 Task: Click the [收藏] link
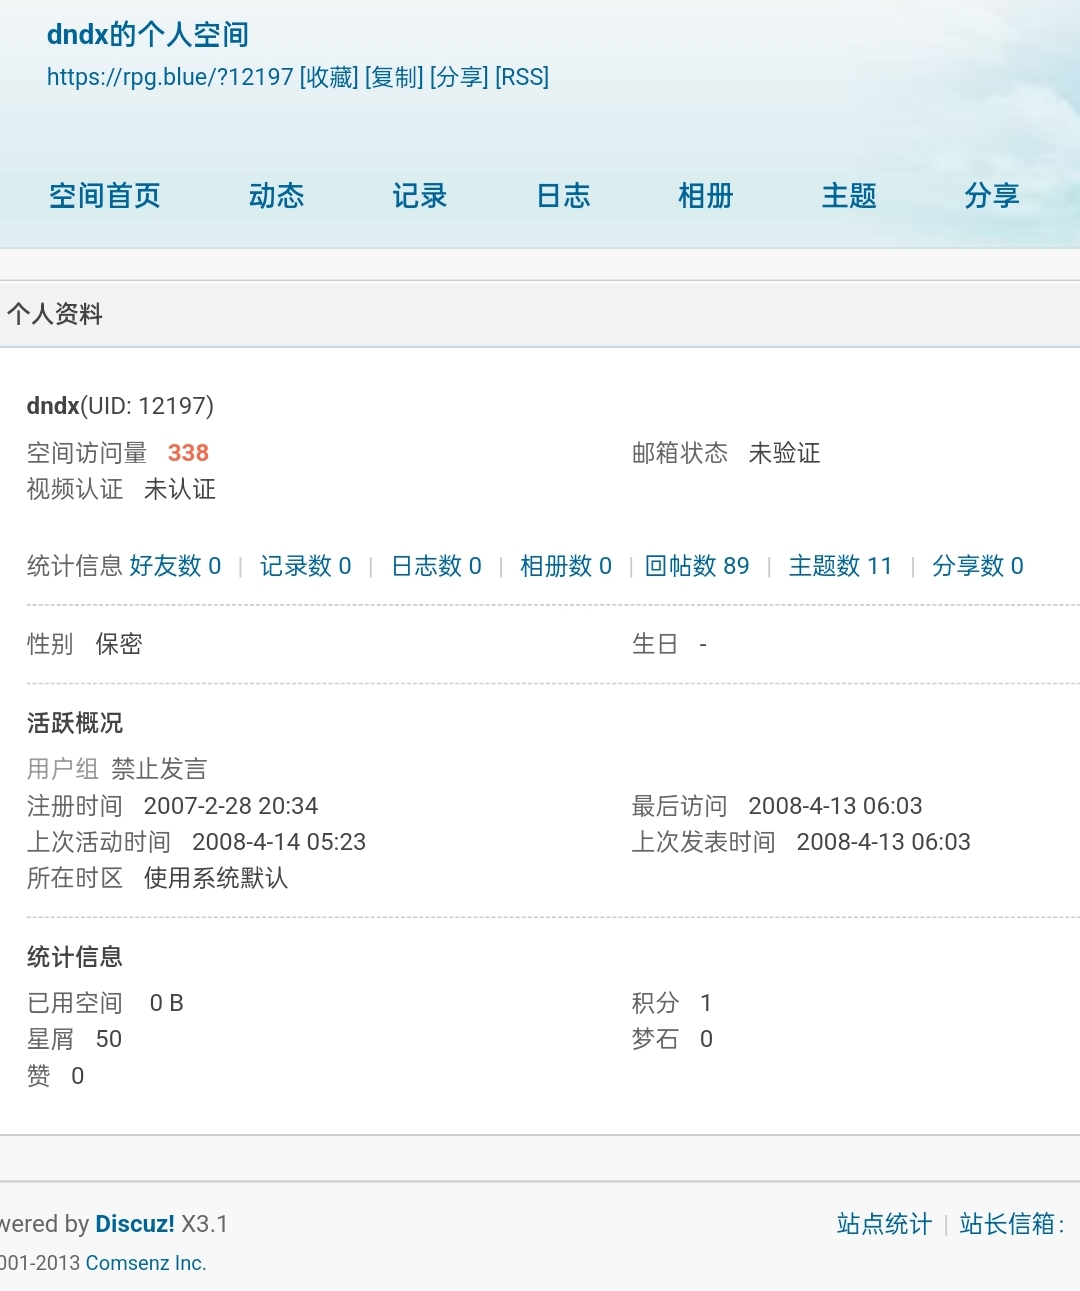pyautogui.click(x=329, y=77)
